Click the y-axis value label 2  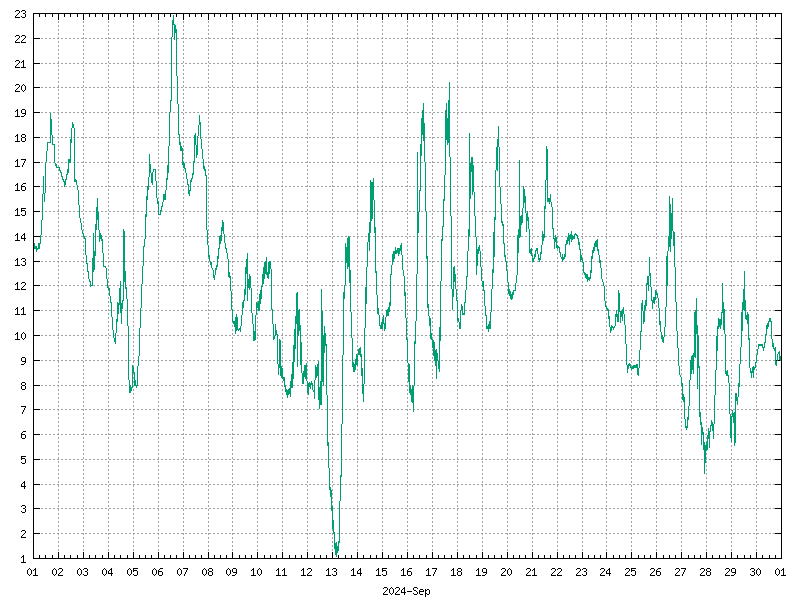[x=23, y=534]
